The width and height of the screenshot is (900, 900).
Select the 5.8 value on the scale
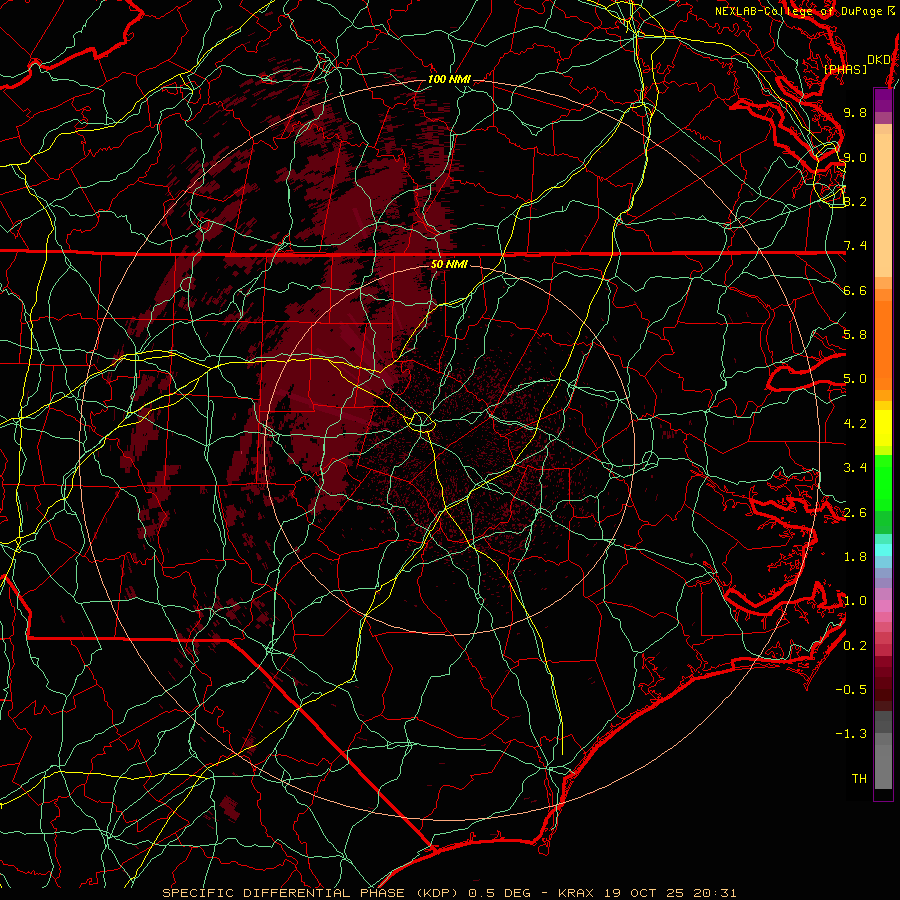coord(855,335)
